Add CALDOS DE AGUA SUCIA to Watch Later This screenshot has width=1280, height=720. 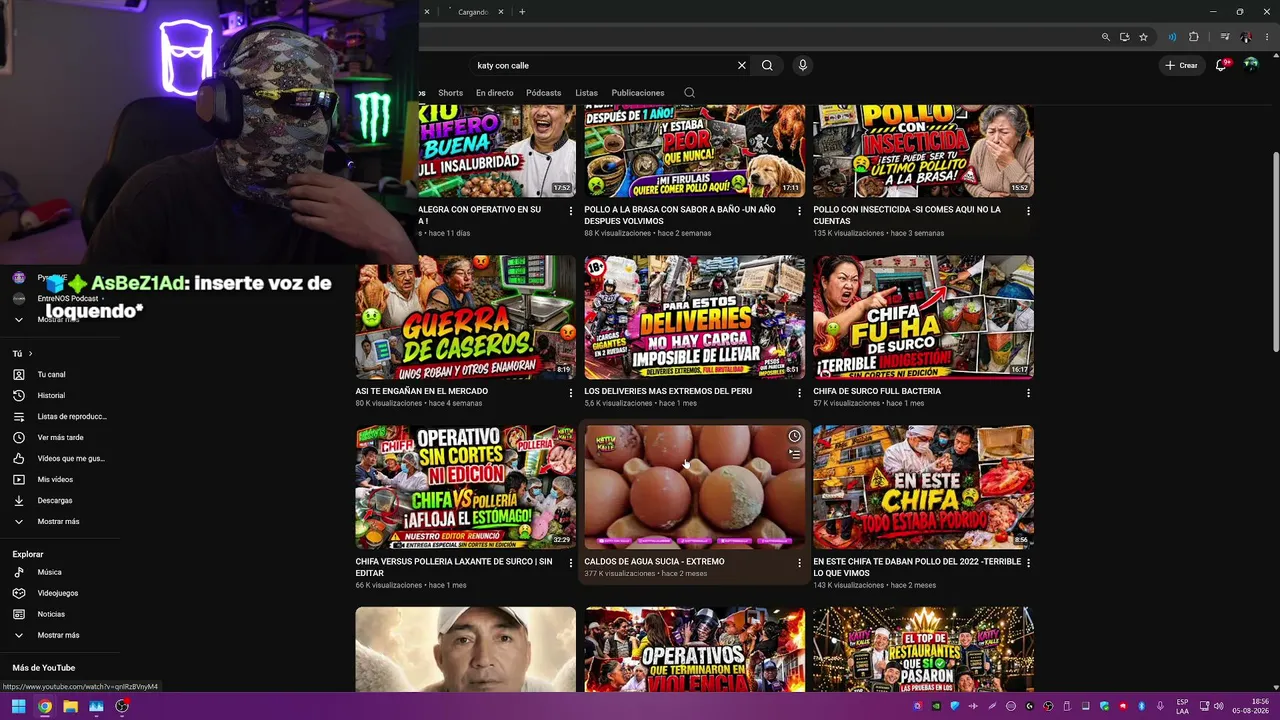[x=794, y=436]
